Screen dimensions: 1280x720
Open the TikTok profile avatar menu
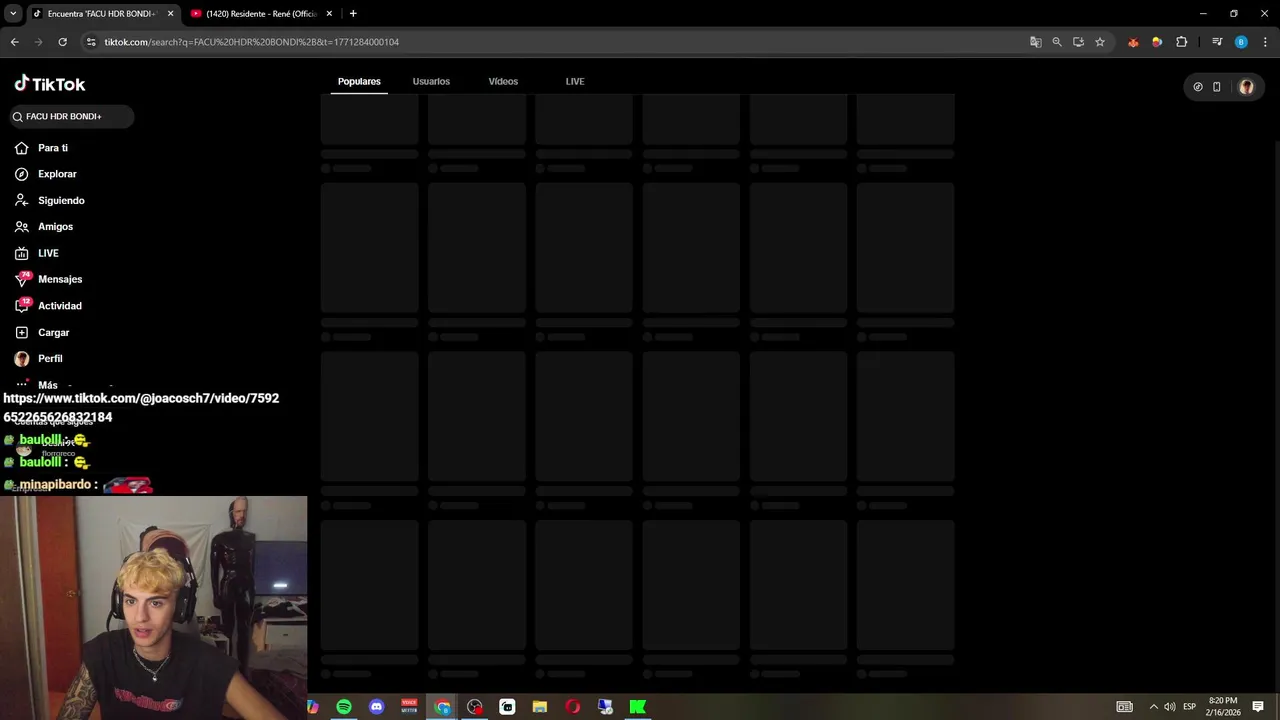1246,87
